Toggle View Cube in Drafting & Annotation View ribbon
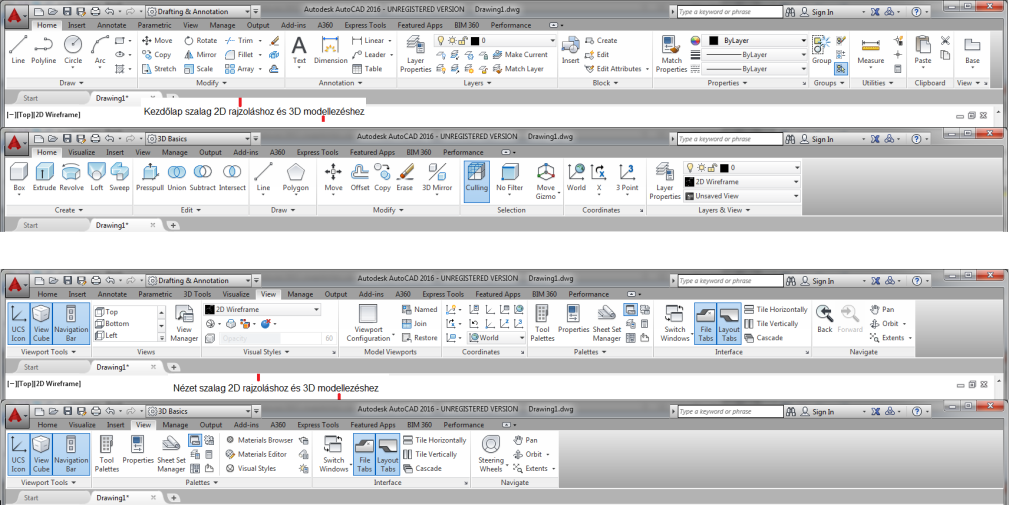This screenshot has width=1009, height=505. (x=41, y=324)
